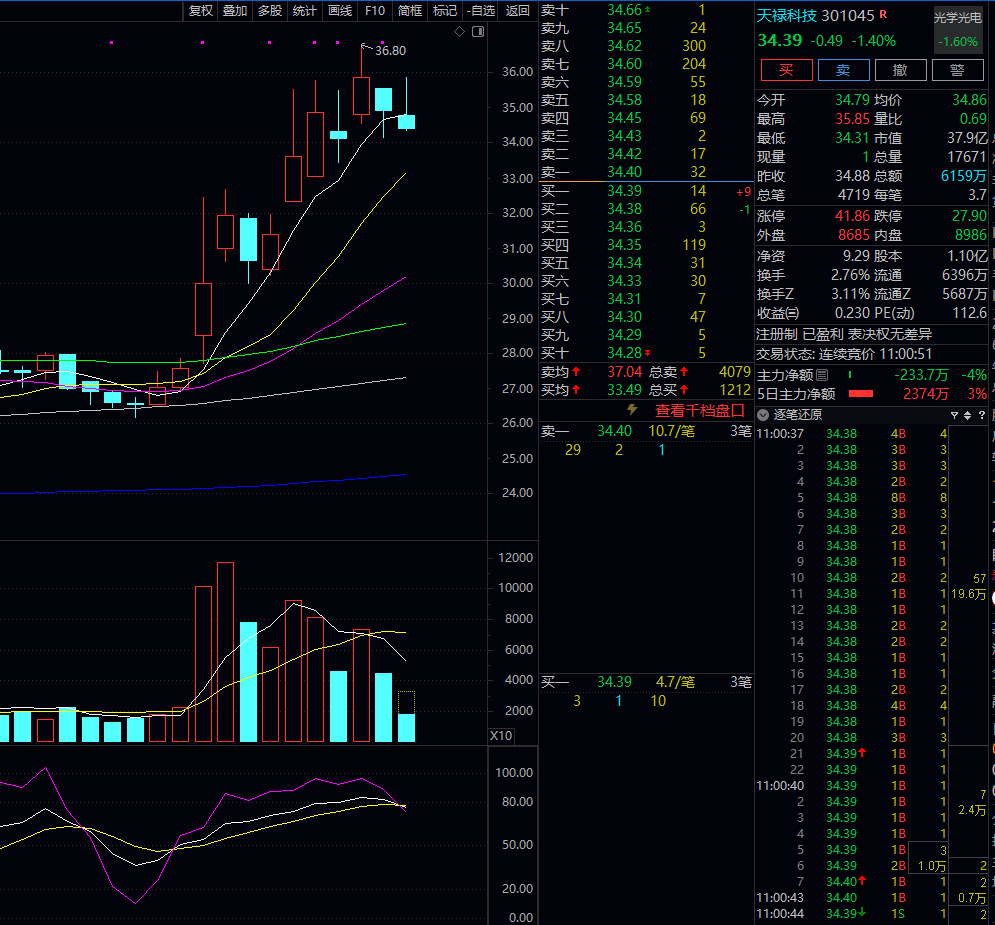Click the lightning bolt icon beside 查看千档盘口
The image size is (995, 925).
tap(632, 410)
